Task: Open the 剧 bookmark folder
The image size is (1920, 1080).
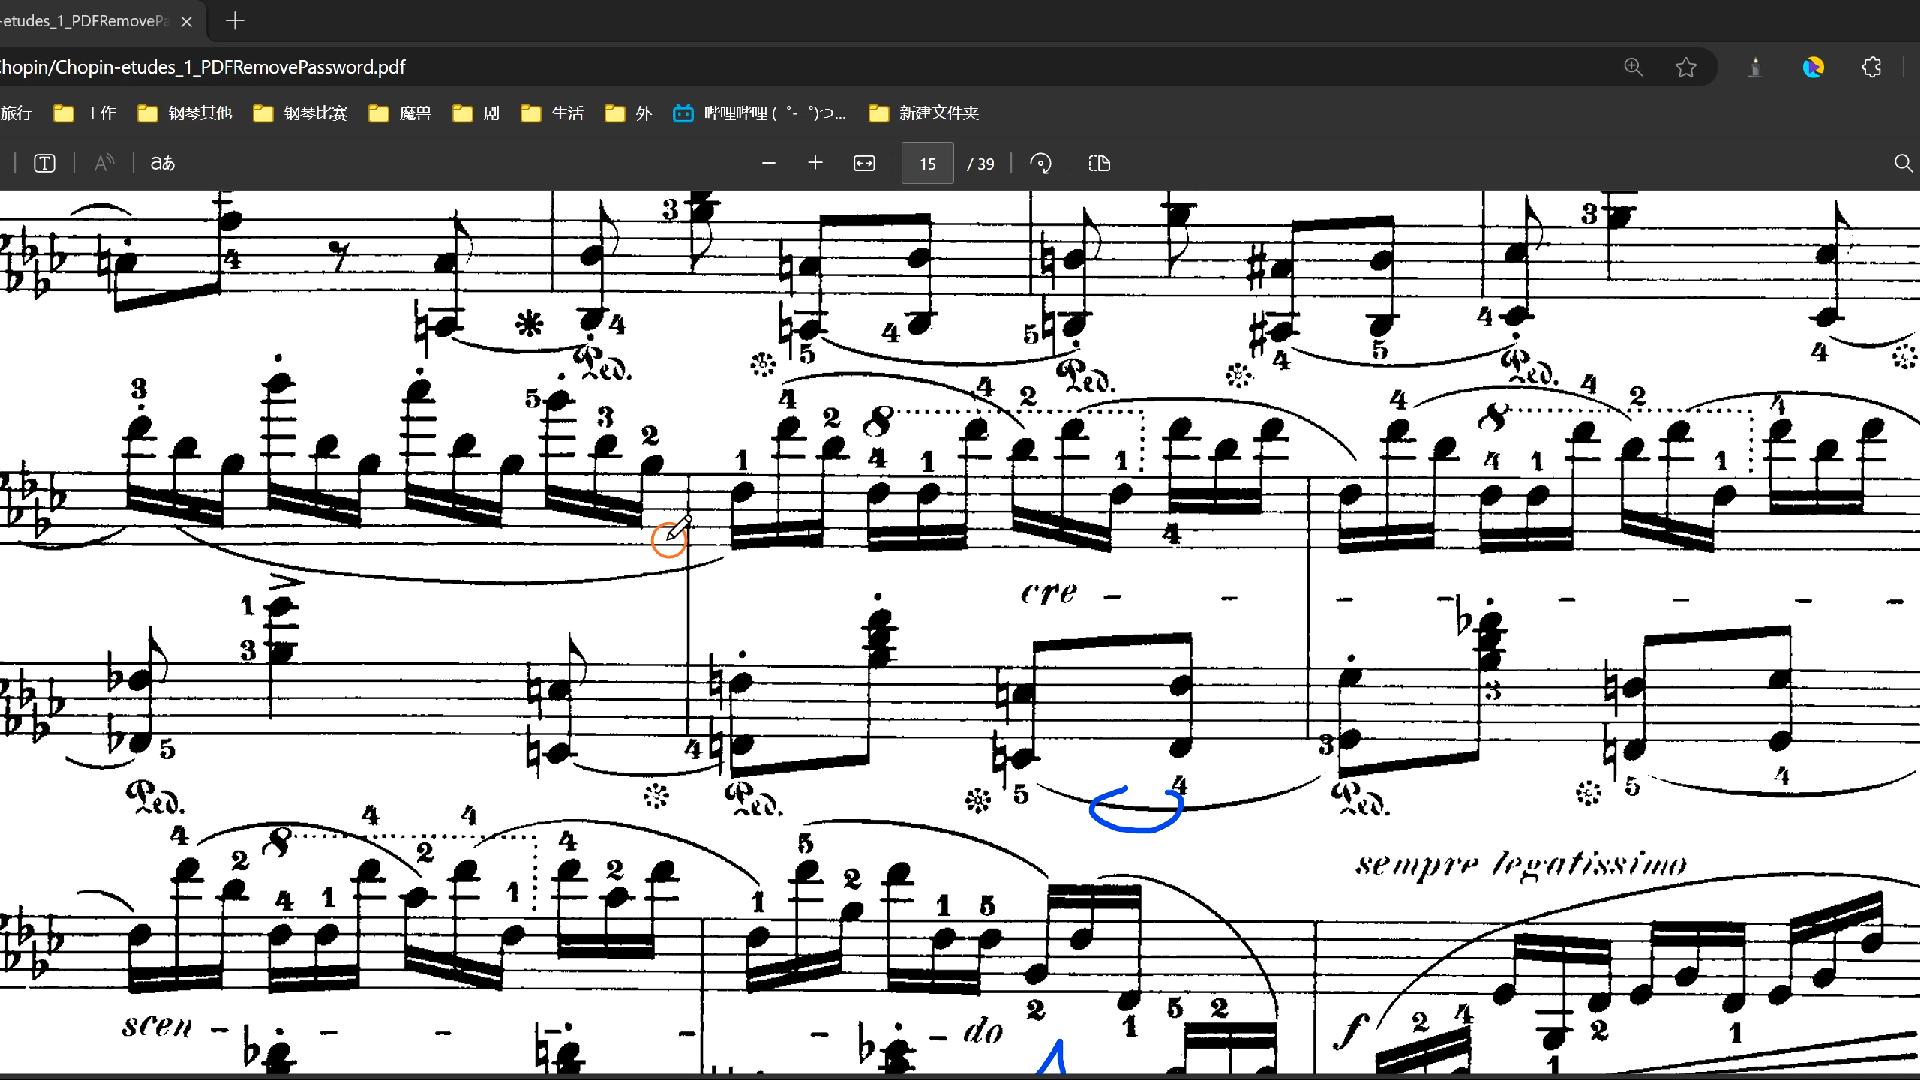Action: pyautogui.click(x=476, y=113)
